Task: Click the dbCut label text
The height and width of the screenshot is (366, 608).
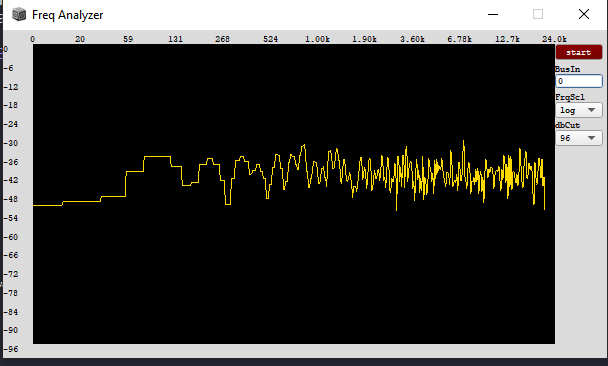Action: tap(568, 125)
